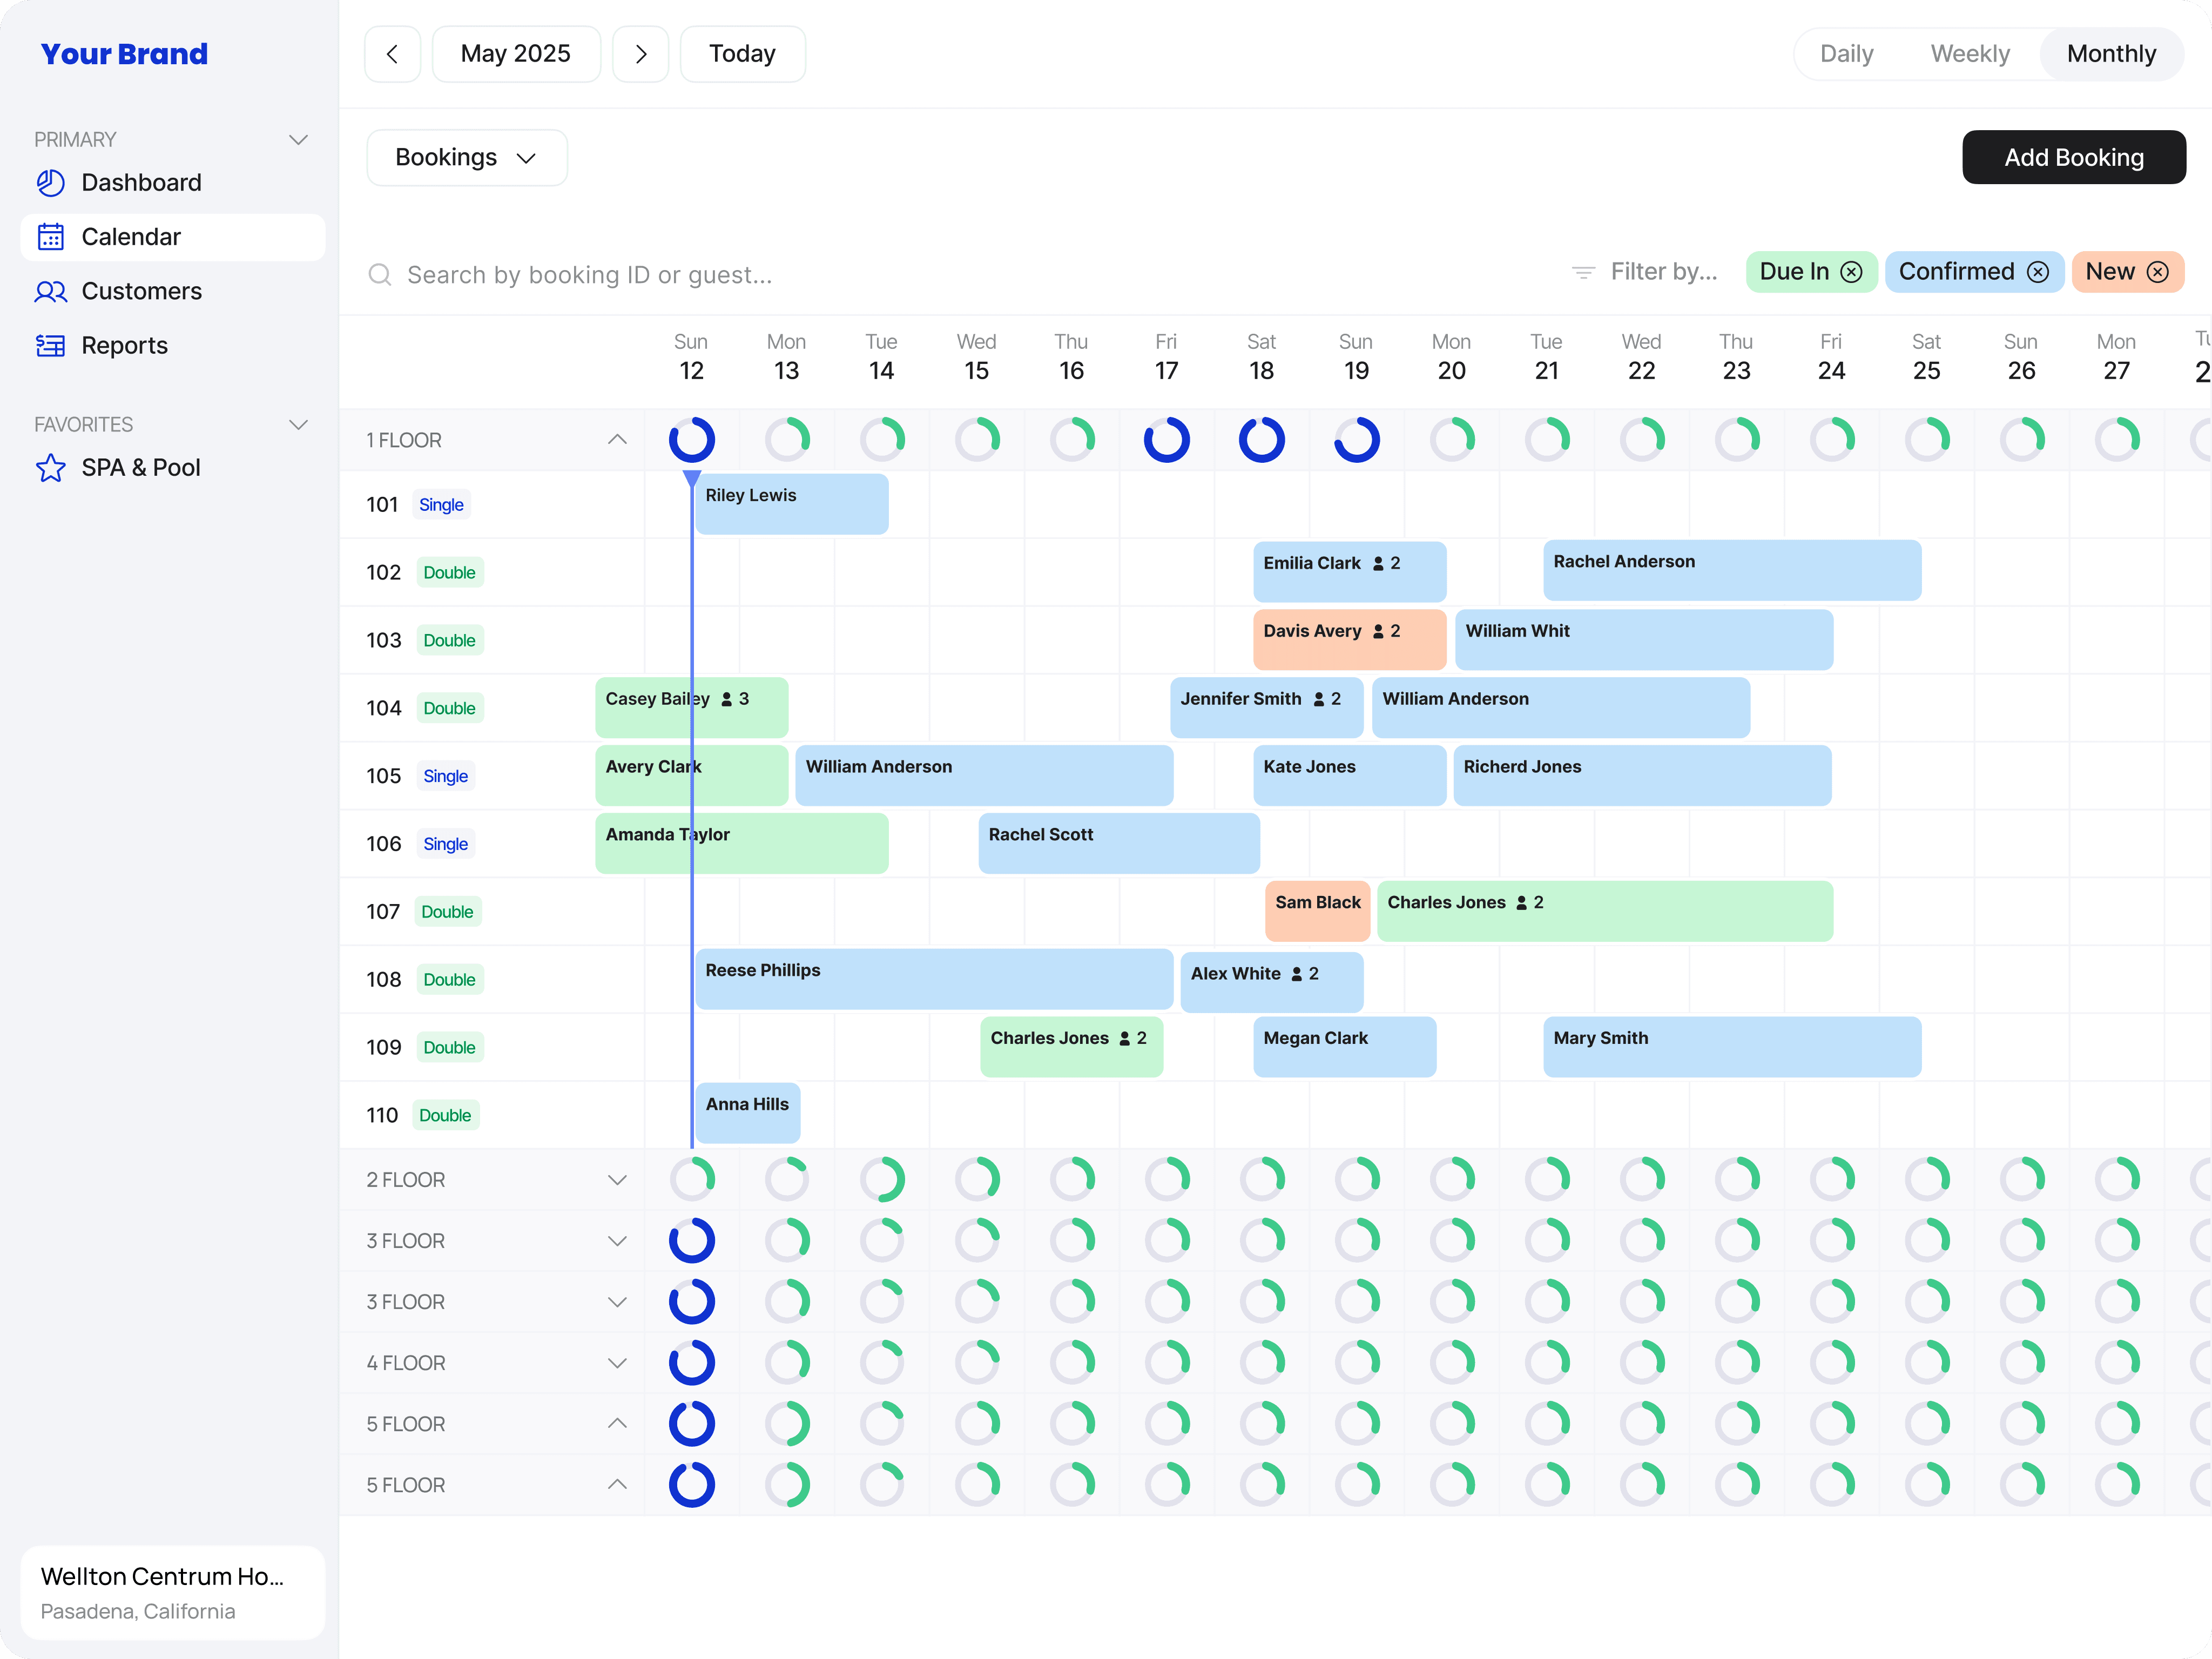
Task: Click 1 Floor occupancy ring for Sun 12
Action: 692,440
